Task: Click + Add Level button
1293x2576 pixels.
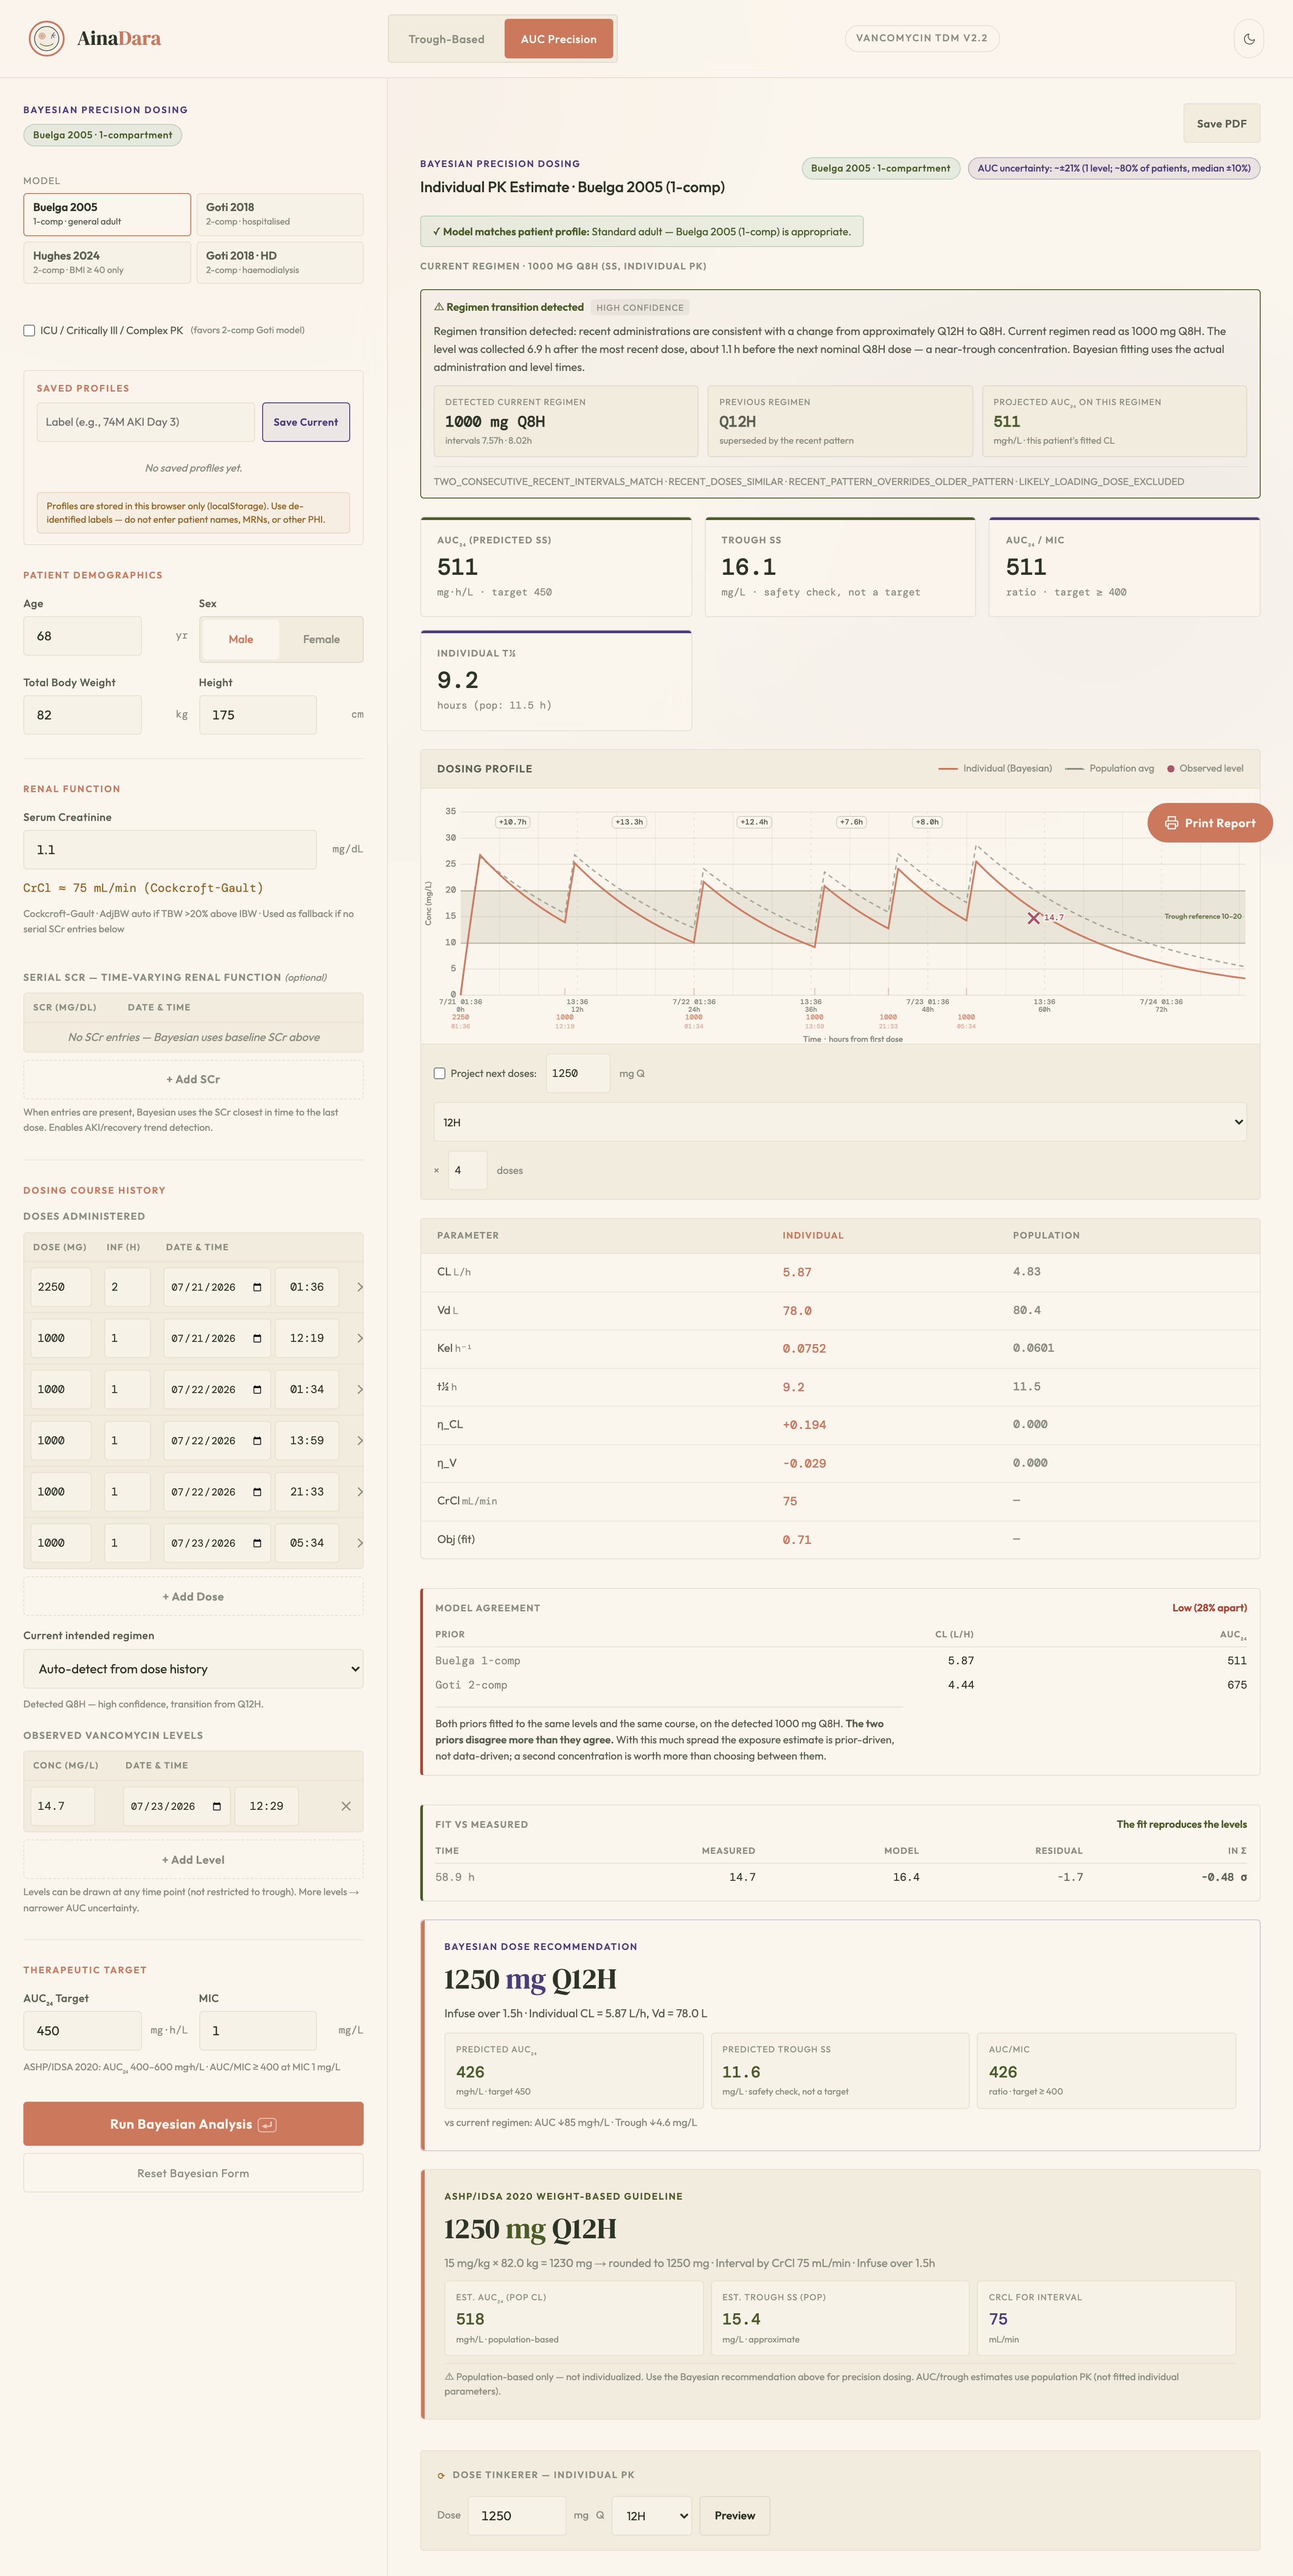Action: 193,1860
